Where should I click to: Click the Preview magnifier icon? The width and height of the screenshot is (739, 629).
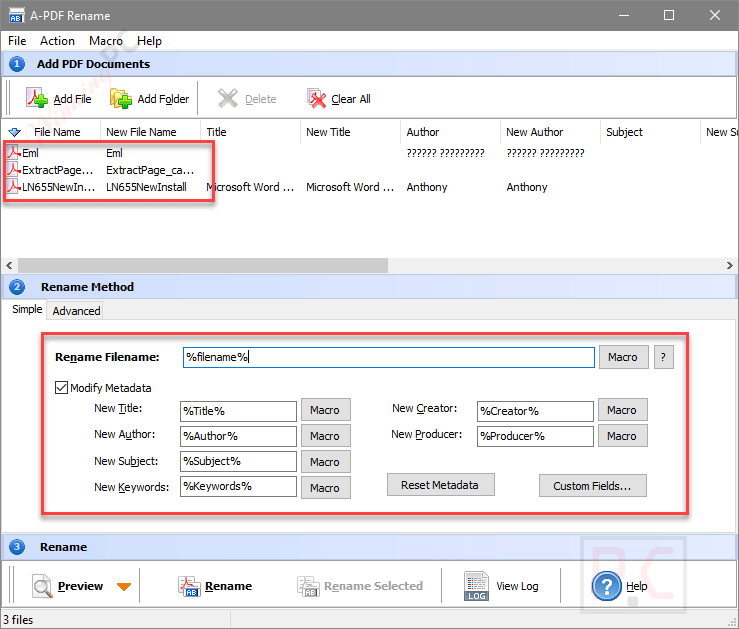pos(42,586)
